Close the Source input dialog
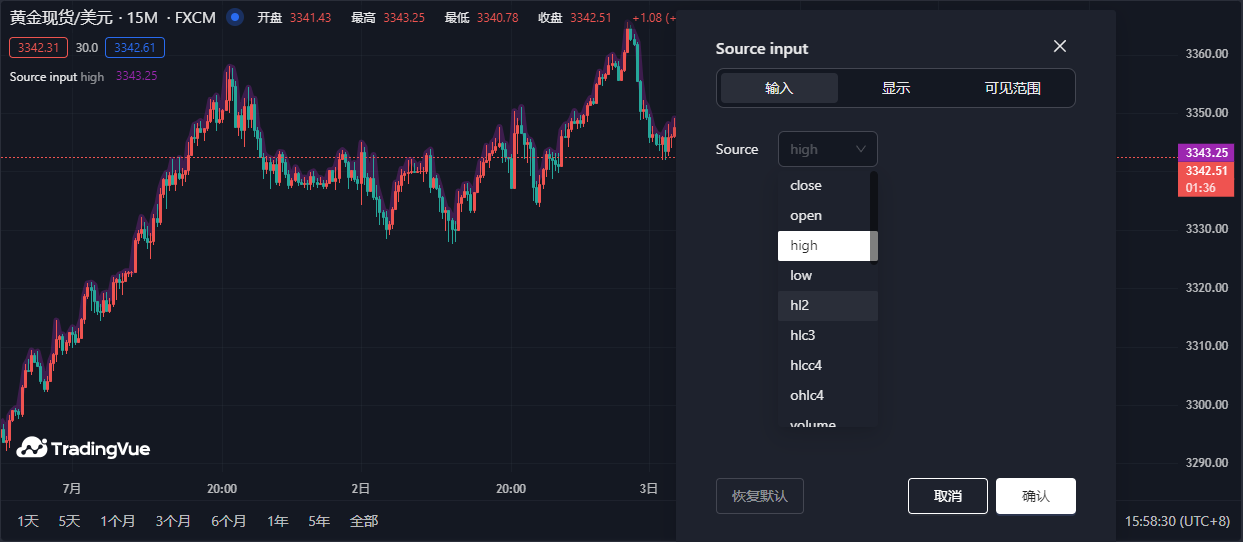 pyautogui.click(x=1060, y=46)
